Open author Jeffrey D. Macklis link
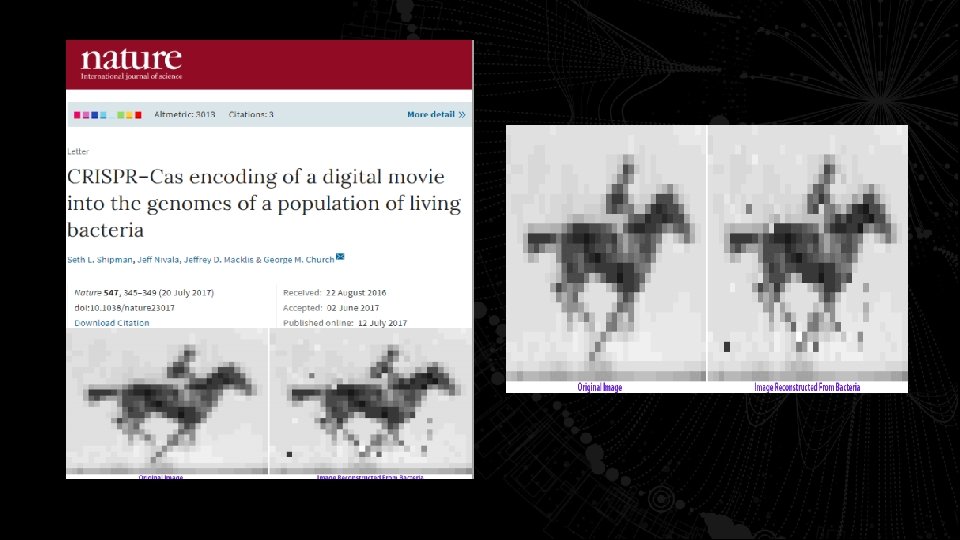The height and width of the screenshot is (540, 960). point(219,260)
